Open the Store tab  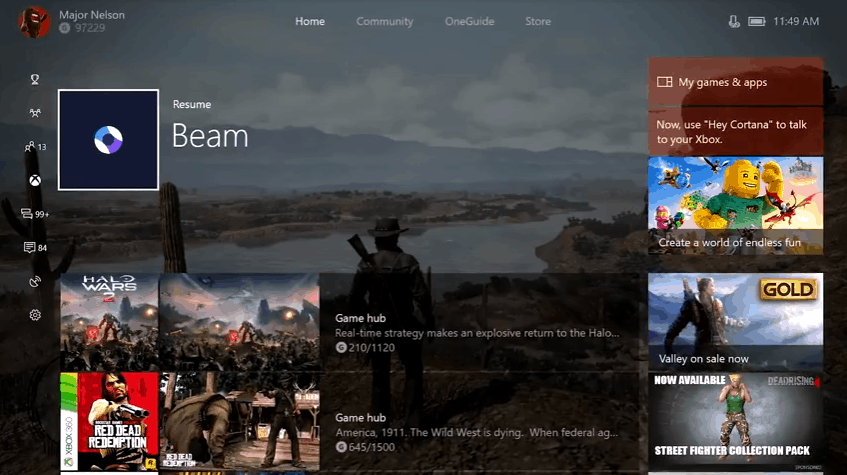tap(538, 22)
